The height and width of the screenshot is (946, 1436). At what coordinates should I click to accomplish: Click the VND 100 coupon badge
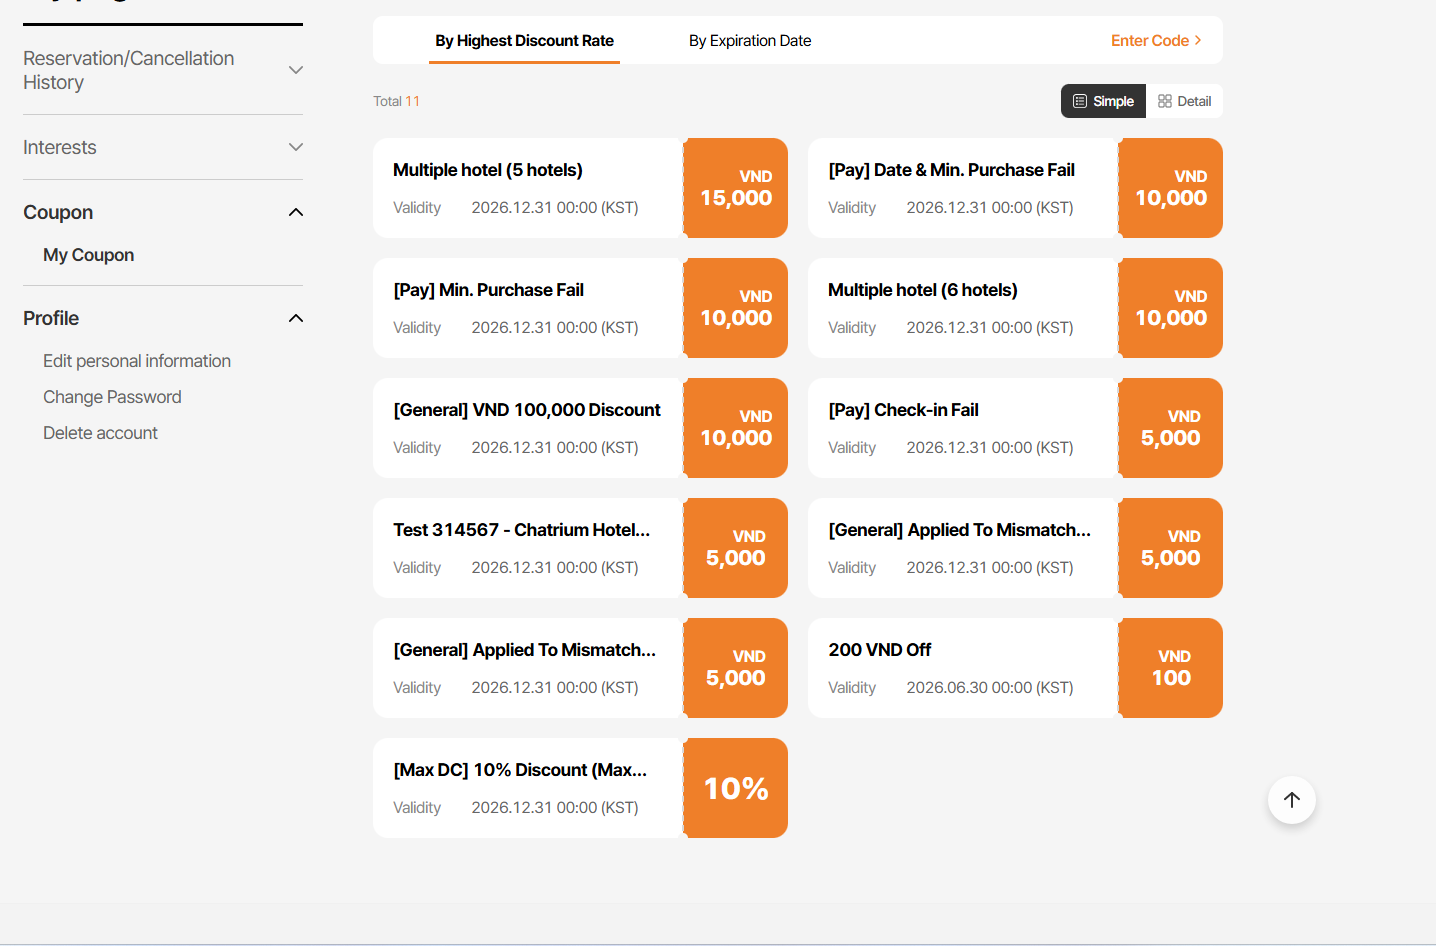click(x=1171, y=668)
